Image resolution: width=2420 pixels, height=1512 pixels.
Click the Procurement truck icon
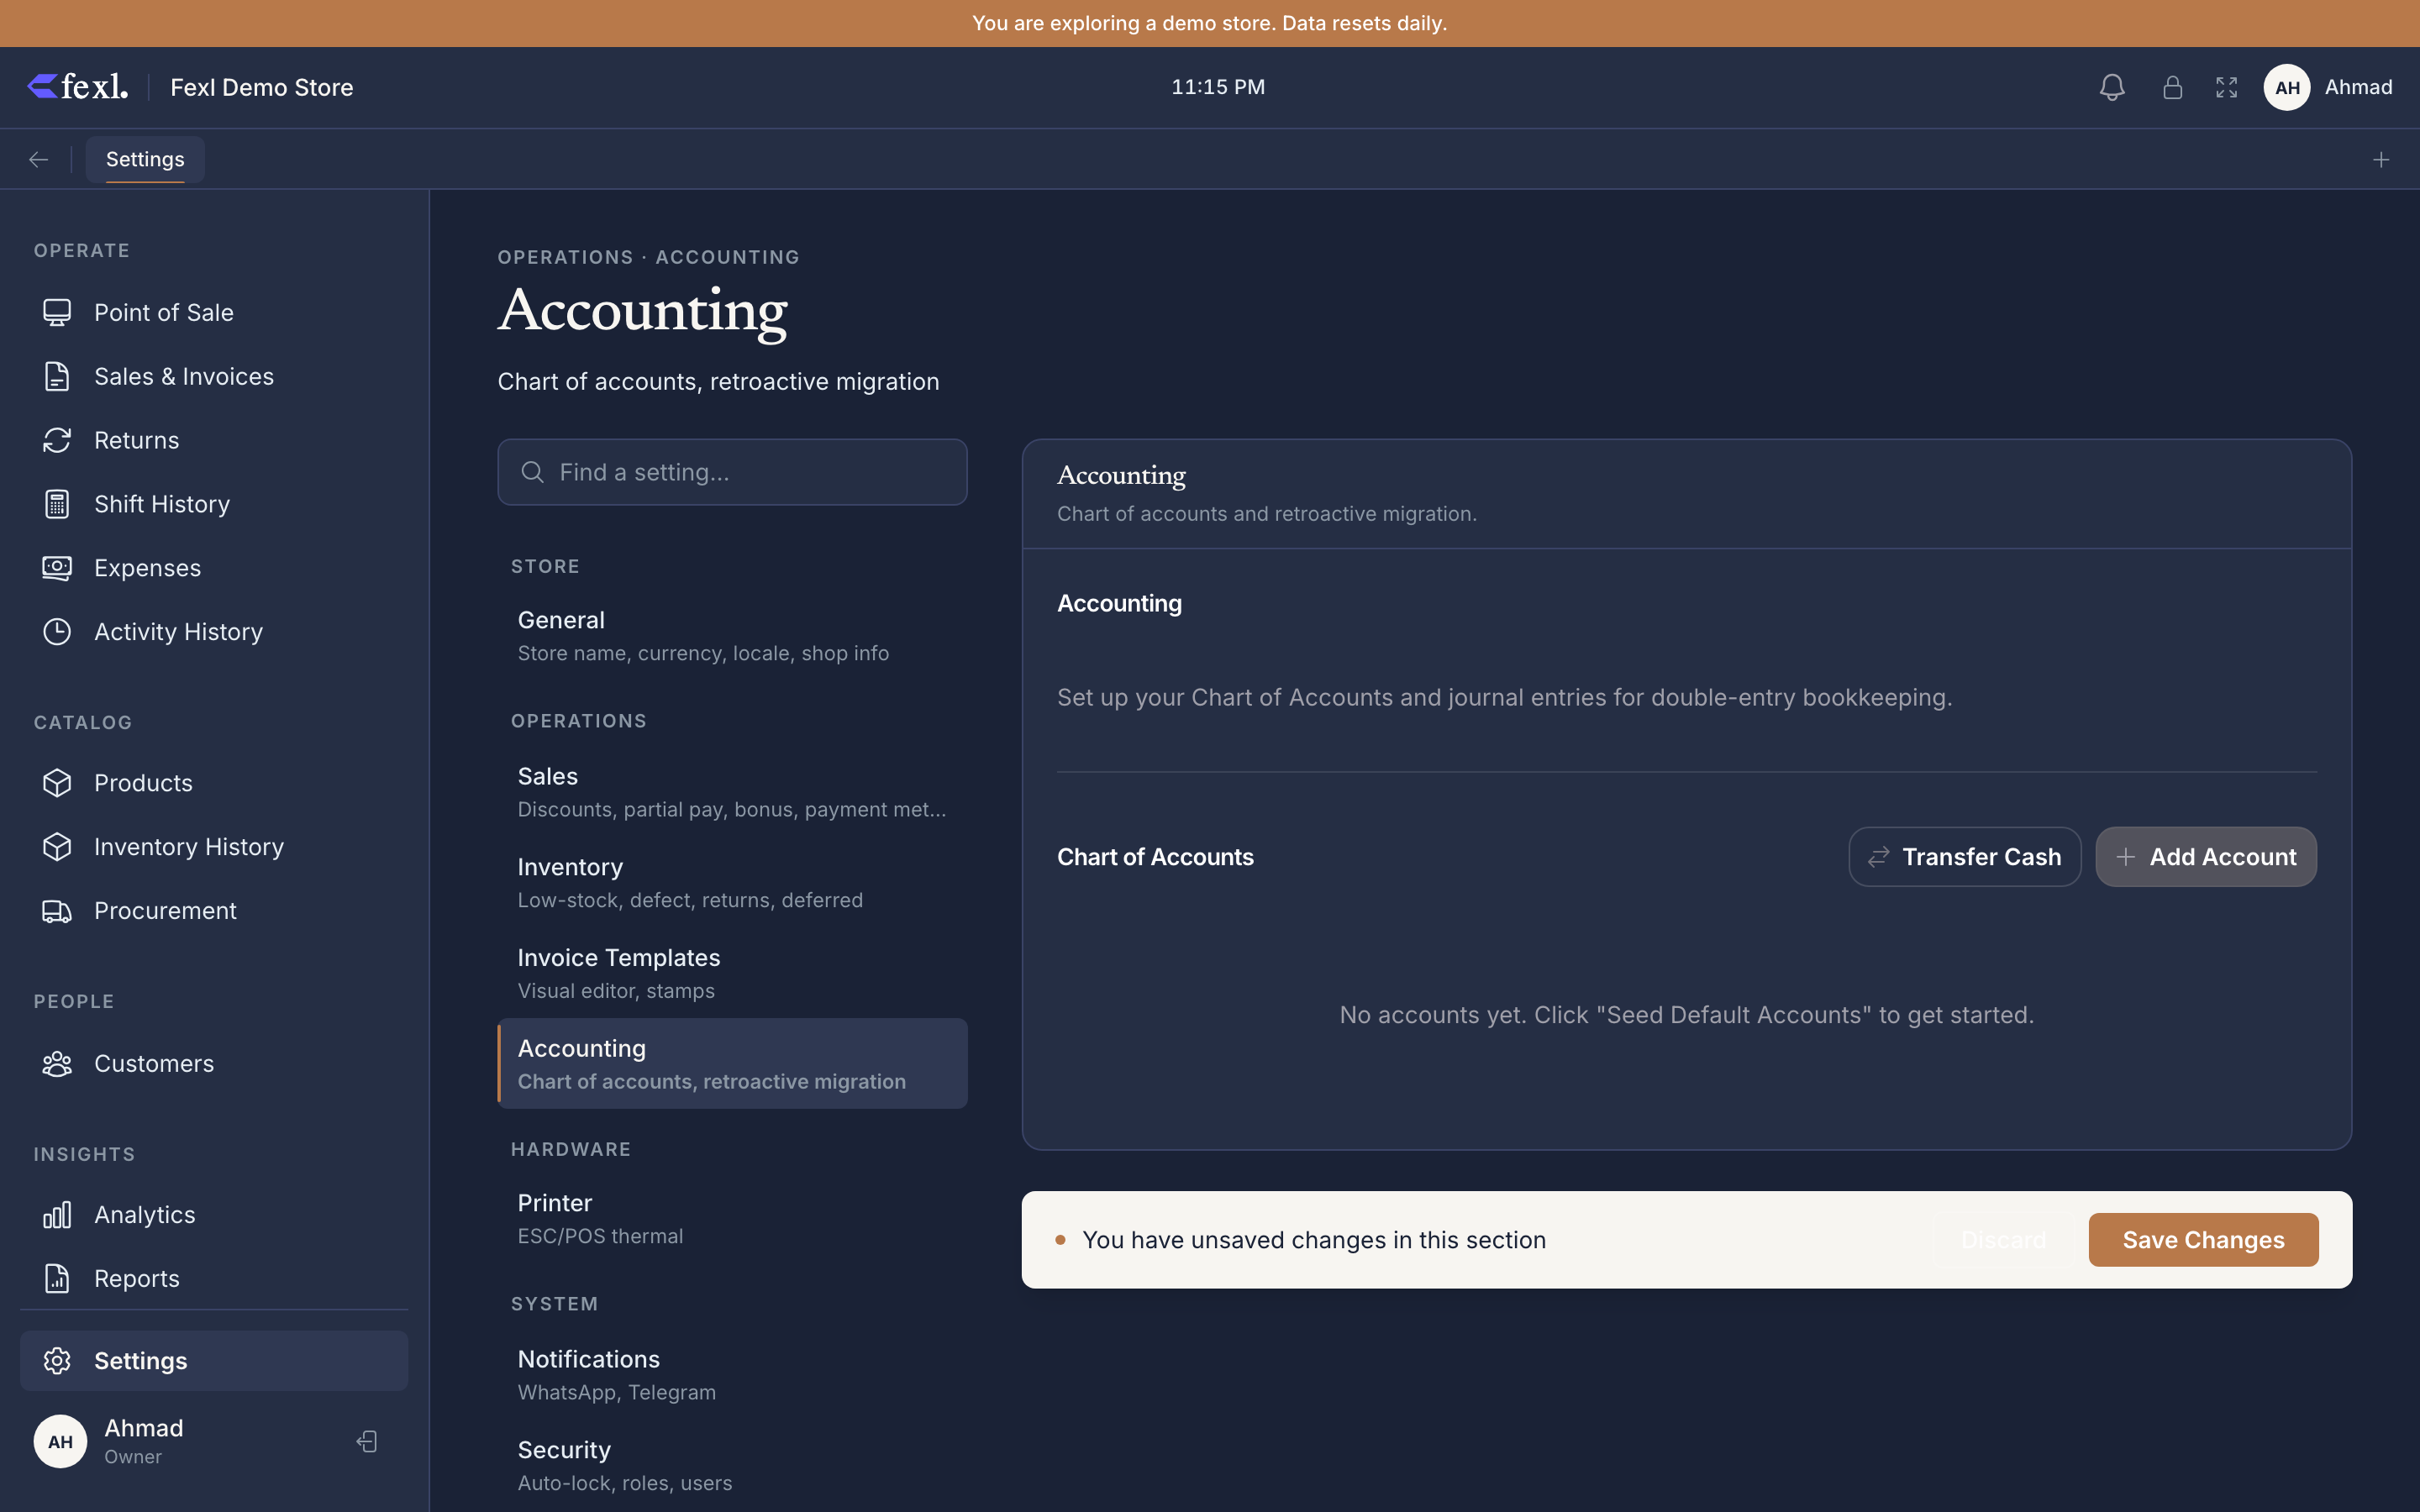[57, 911]
